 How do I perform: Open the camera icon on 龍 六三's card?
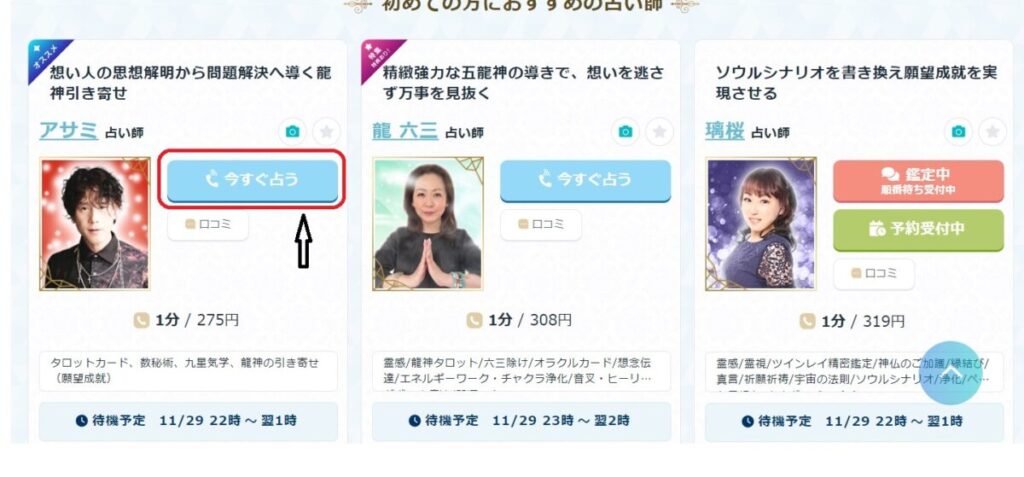(626, 132)
